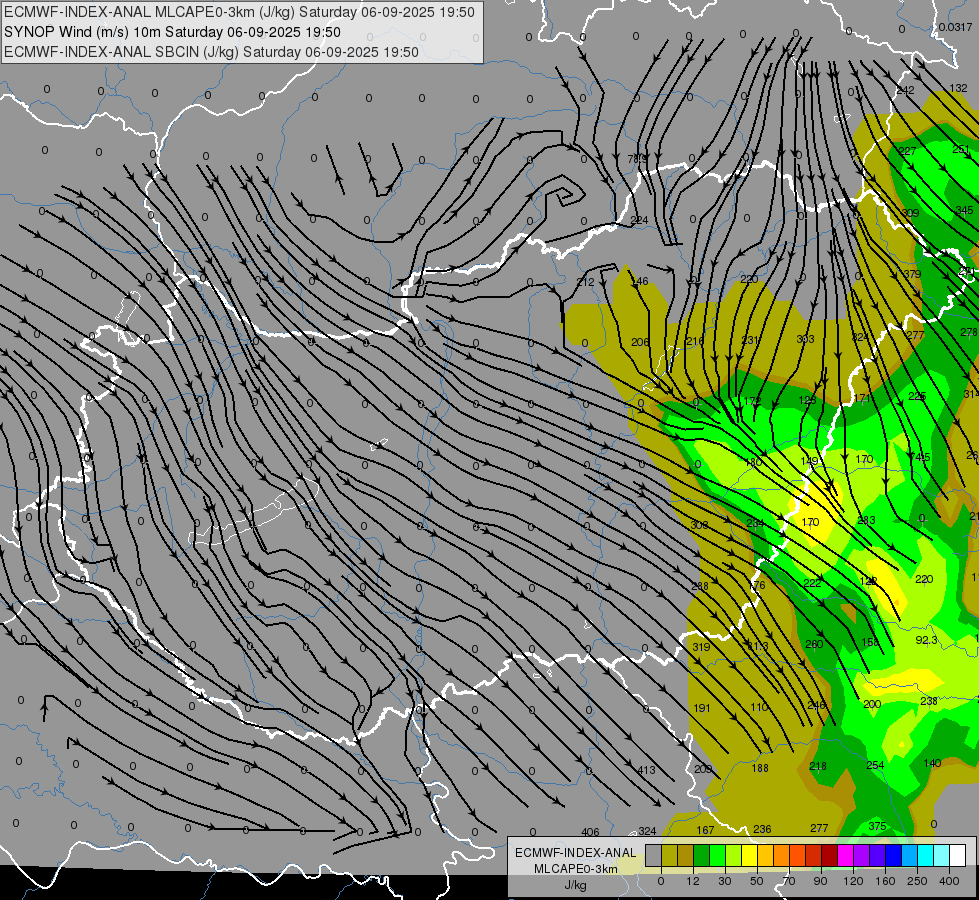Click the map value 216
This screenshot has width=979, height=900.
click(x=695, y=340)
